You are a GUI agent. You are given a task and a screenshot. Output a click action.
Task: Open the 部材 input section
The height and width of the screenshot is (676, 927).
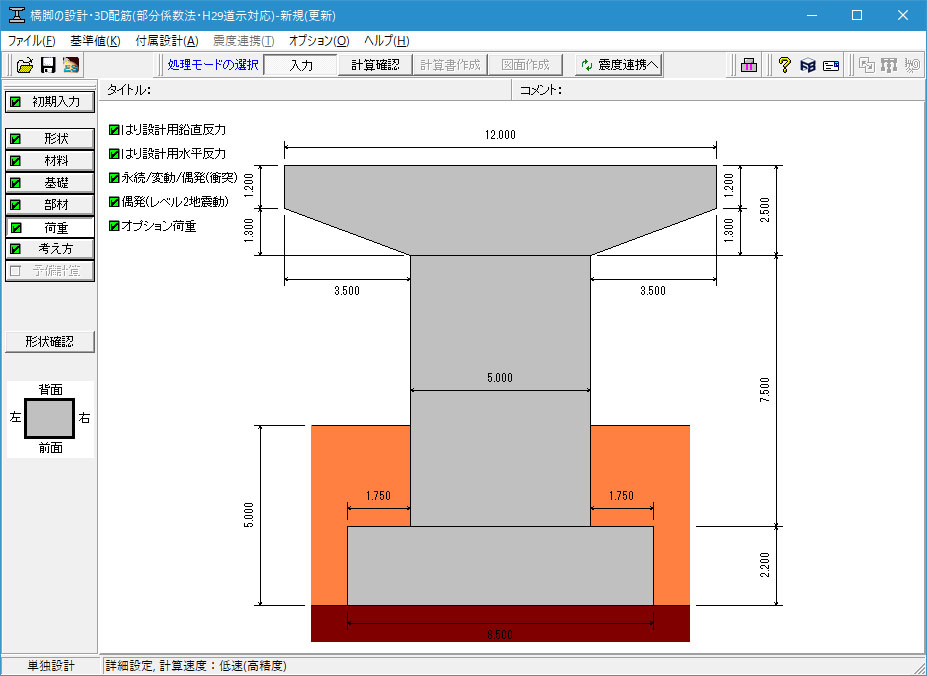[x=50, y=205]
